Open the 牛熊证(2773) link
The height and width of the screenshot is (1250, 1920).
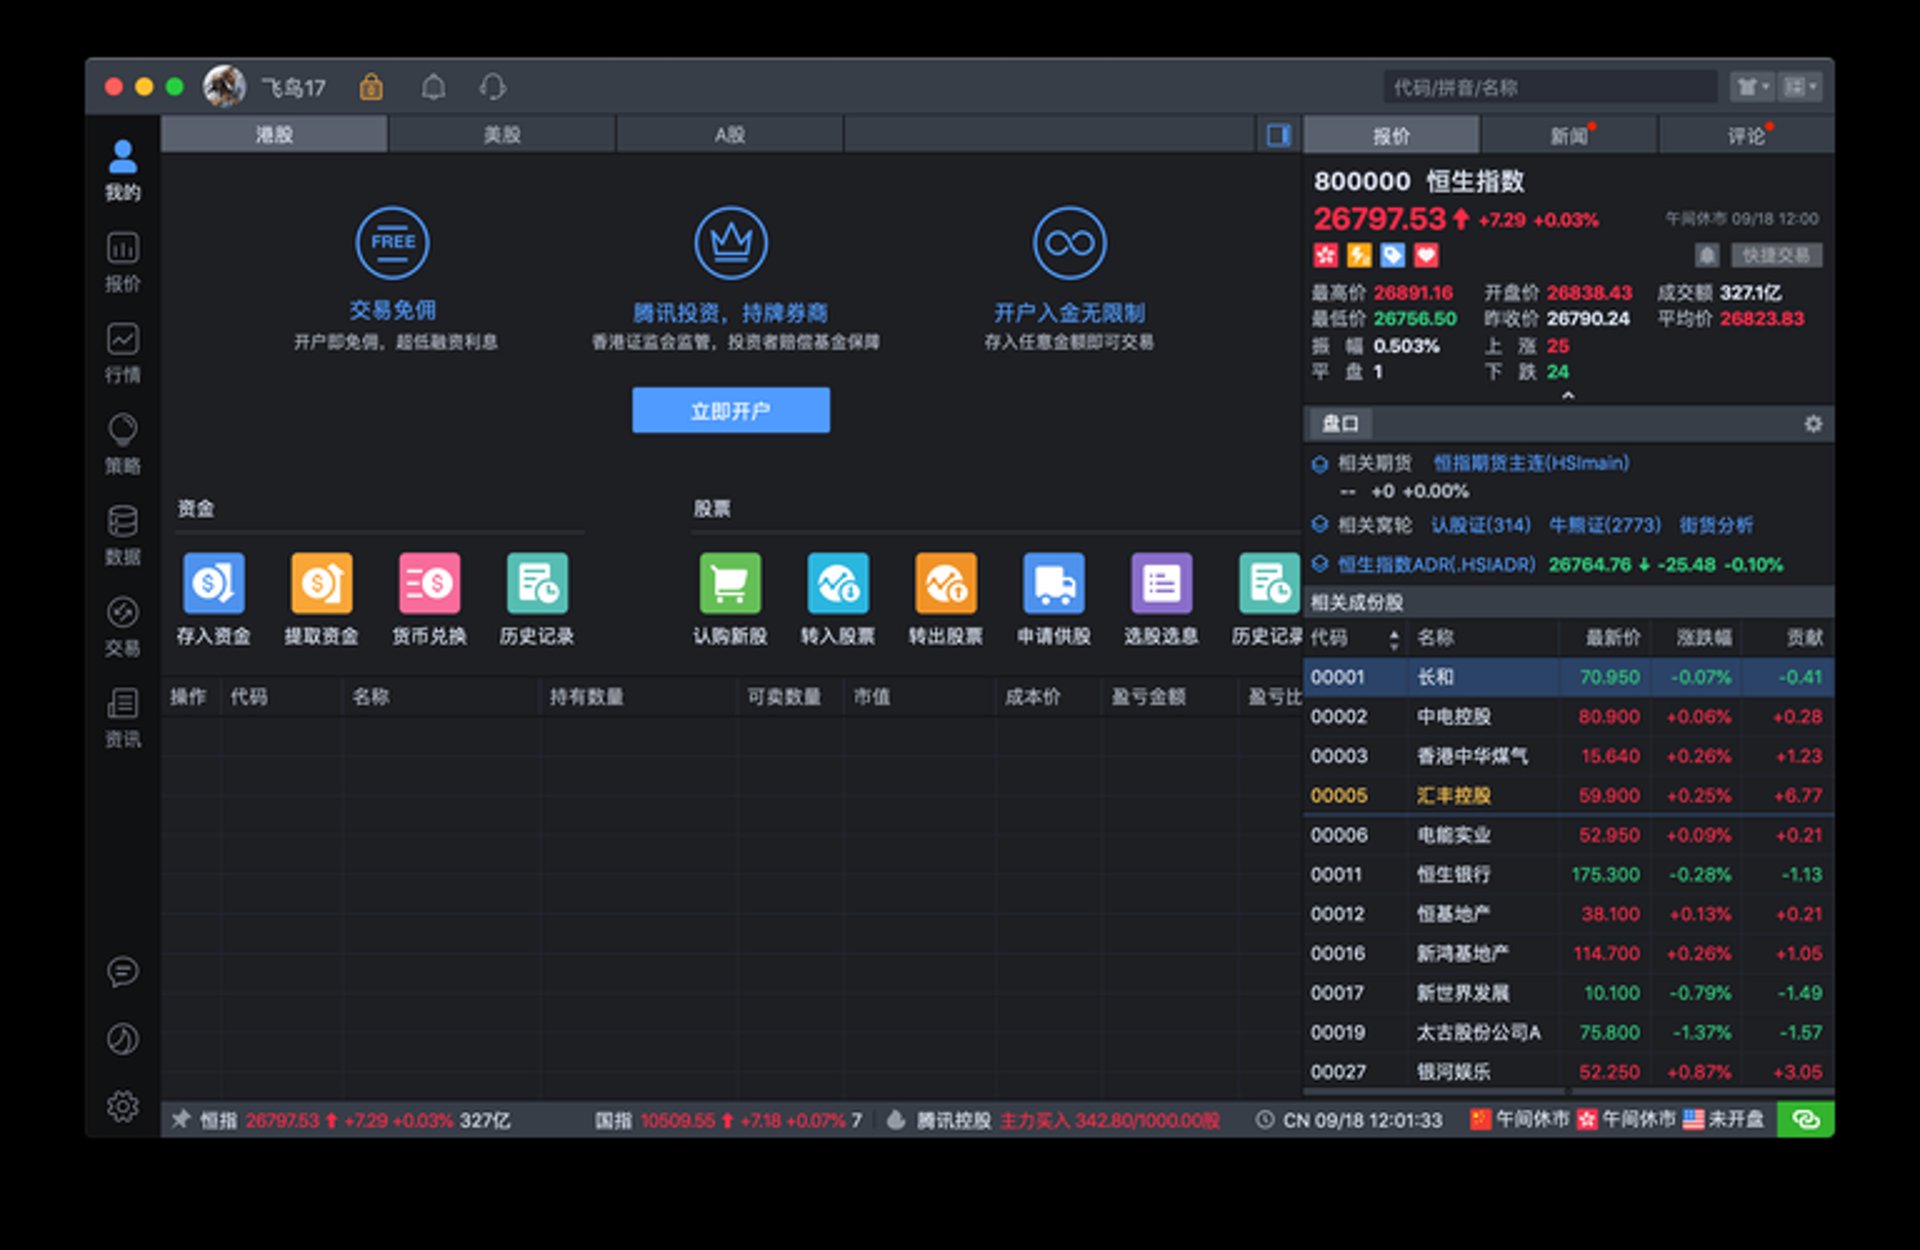point(1605,525)
